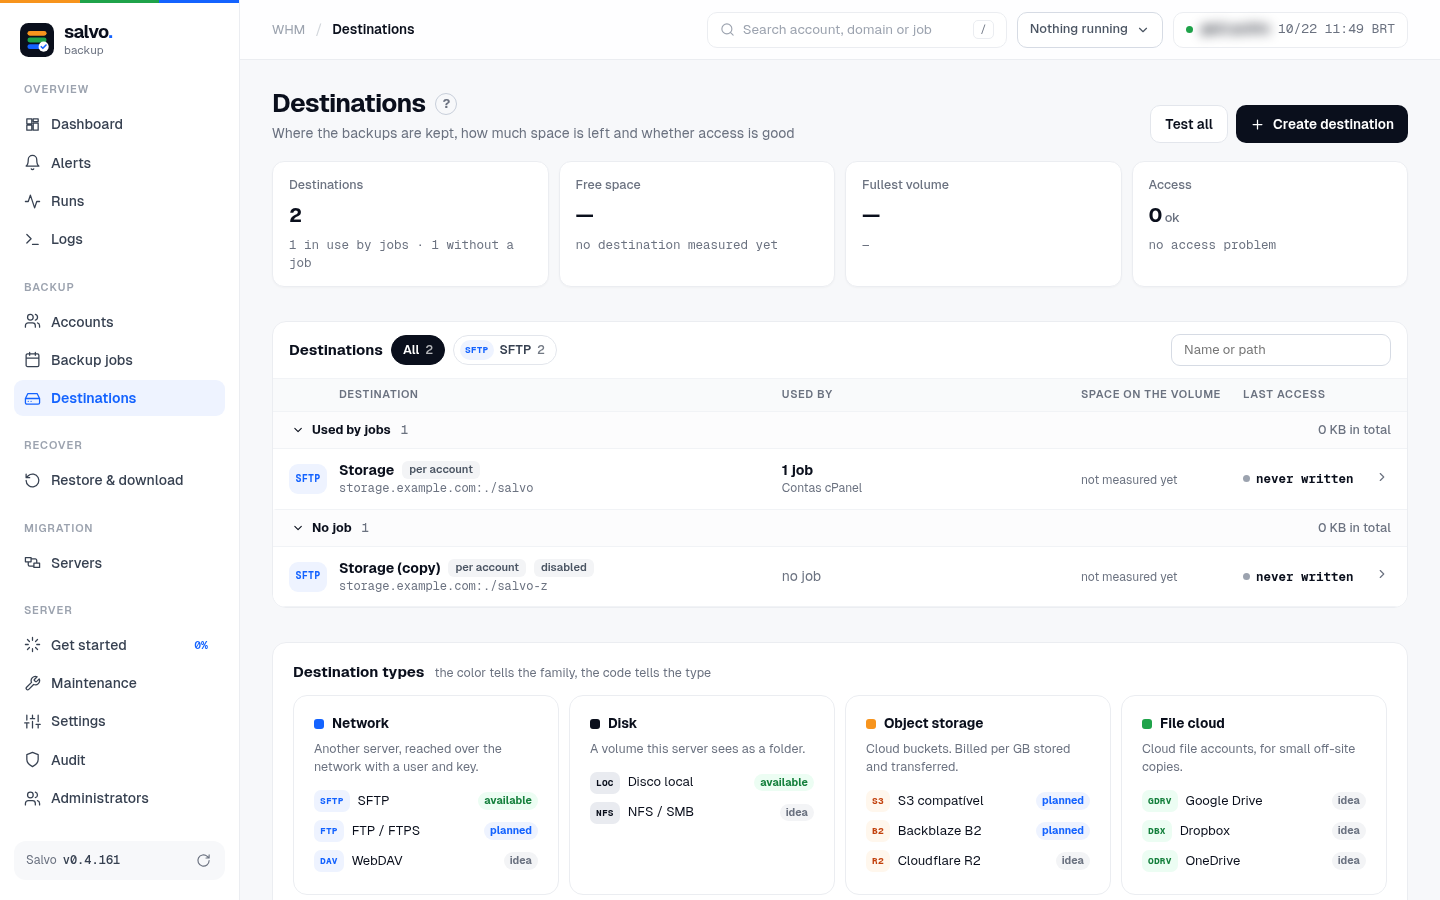Open the Logs menu item
Image resolution: width=1440 pixels, height=900 pixels.
(x=119, y=239)
